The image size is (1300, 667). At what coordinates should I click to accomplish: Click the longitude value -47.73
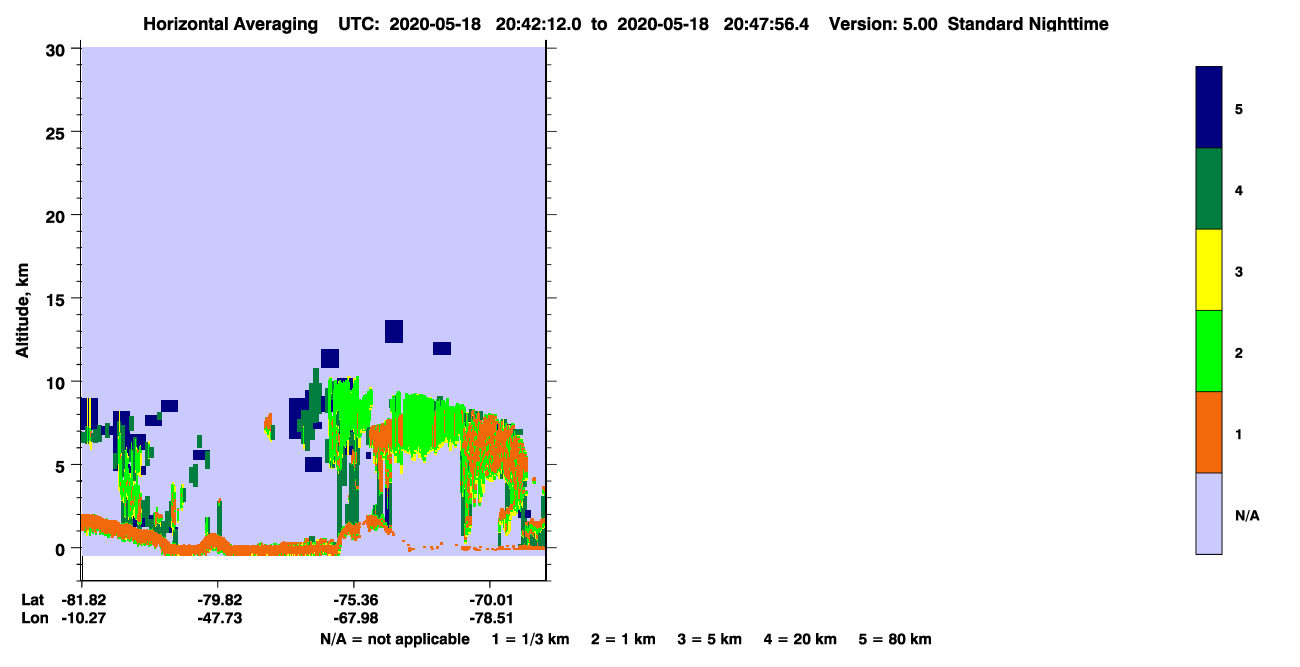coord(218,618)
